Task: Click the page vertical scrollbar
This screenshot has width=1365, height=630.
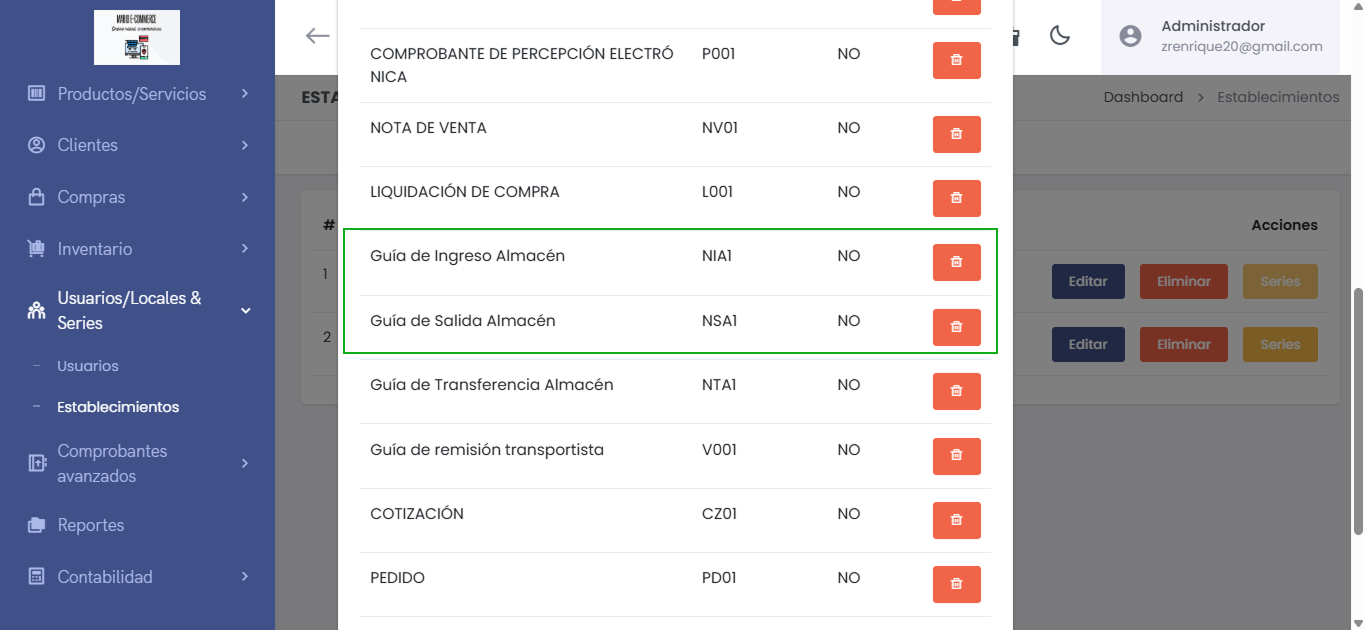Action: pos(1357,410)
